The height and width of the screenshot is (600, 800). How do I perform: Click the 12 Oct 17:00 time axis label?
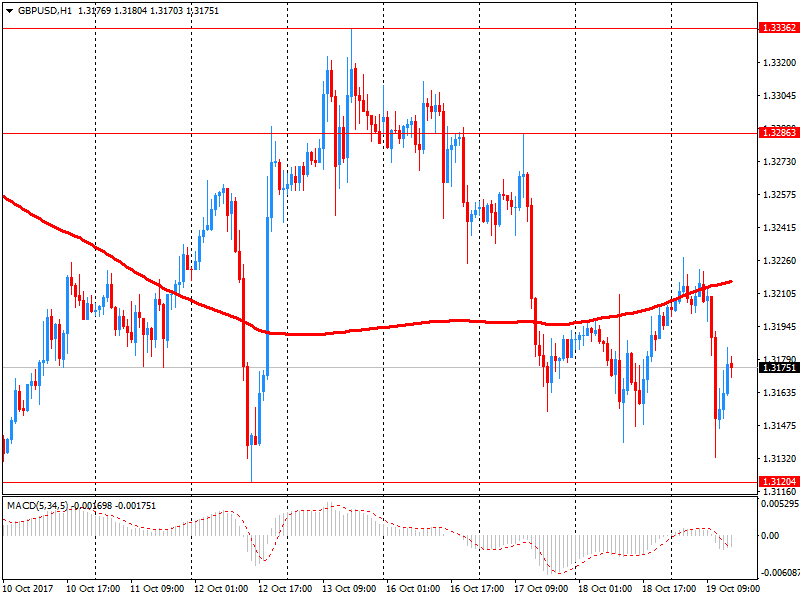point(285,589)
